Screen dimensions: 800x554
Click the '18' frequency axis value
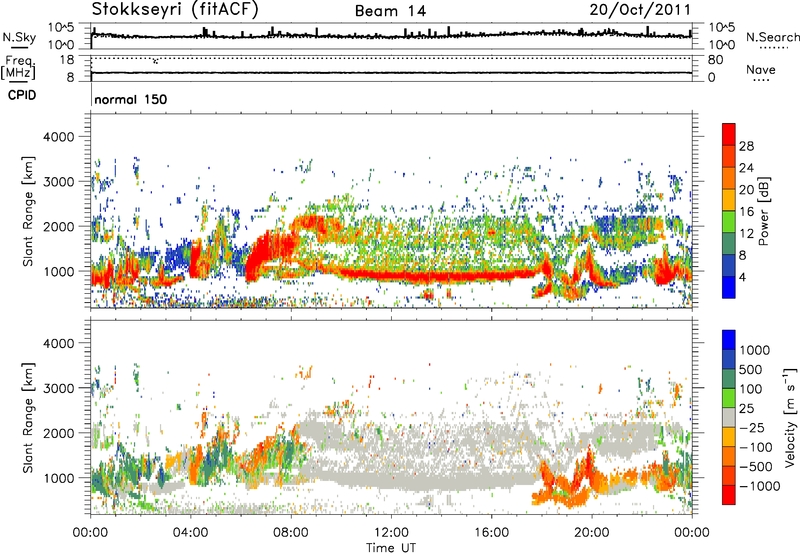coord(67,60)
